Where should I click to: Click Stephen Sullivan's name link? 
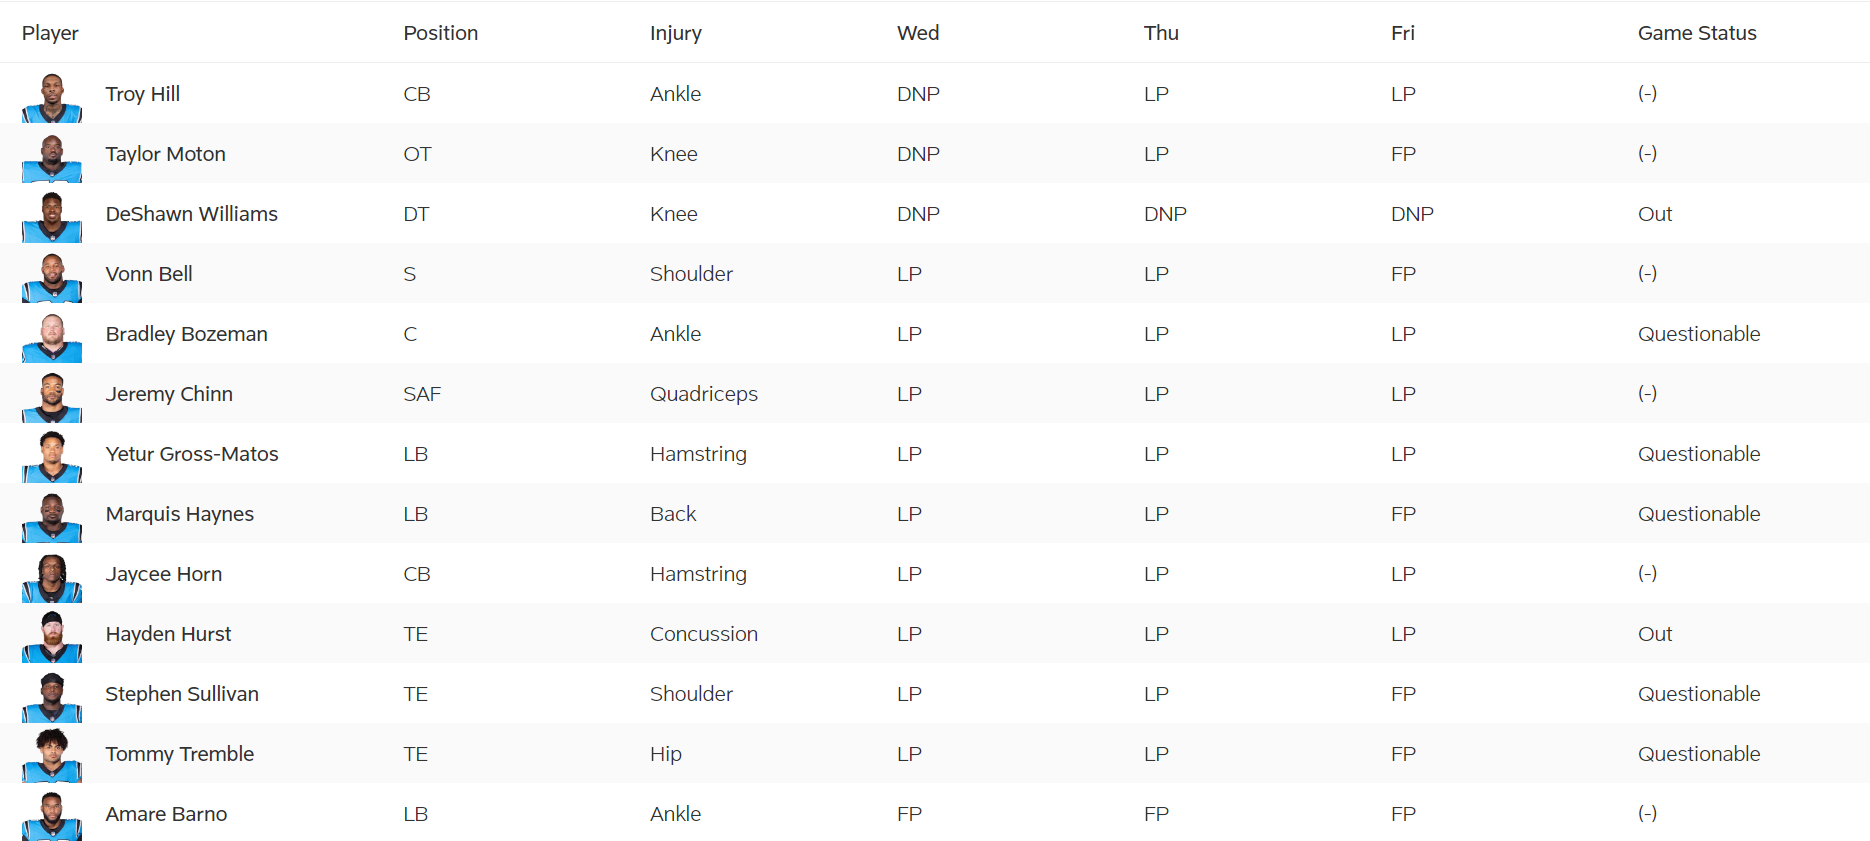point(182,694)
